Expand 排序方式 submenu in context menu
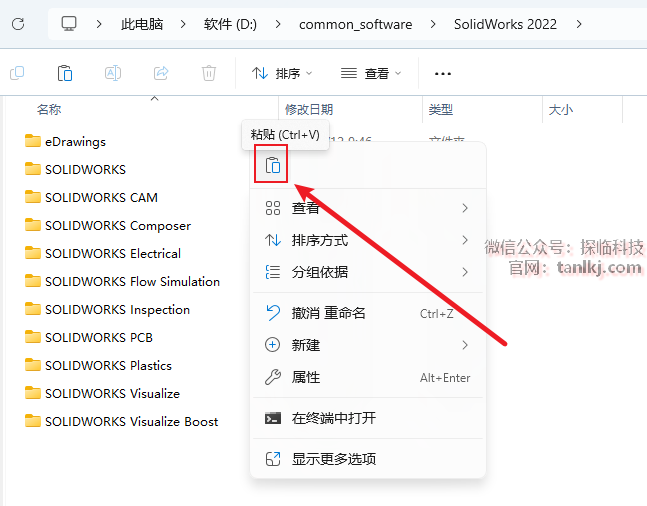Image resolution: width=647 pixels, height=506 pixels. click(x=368, y=240)
